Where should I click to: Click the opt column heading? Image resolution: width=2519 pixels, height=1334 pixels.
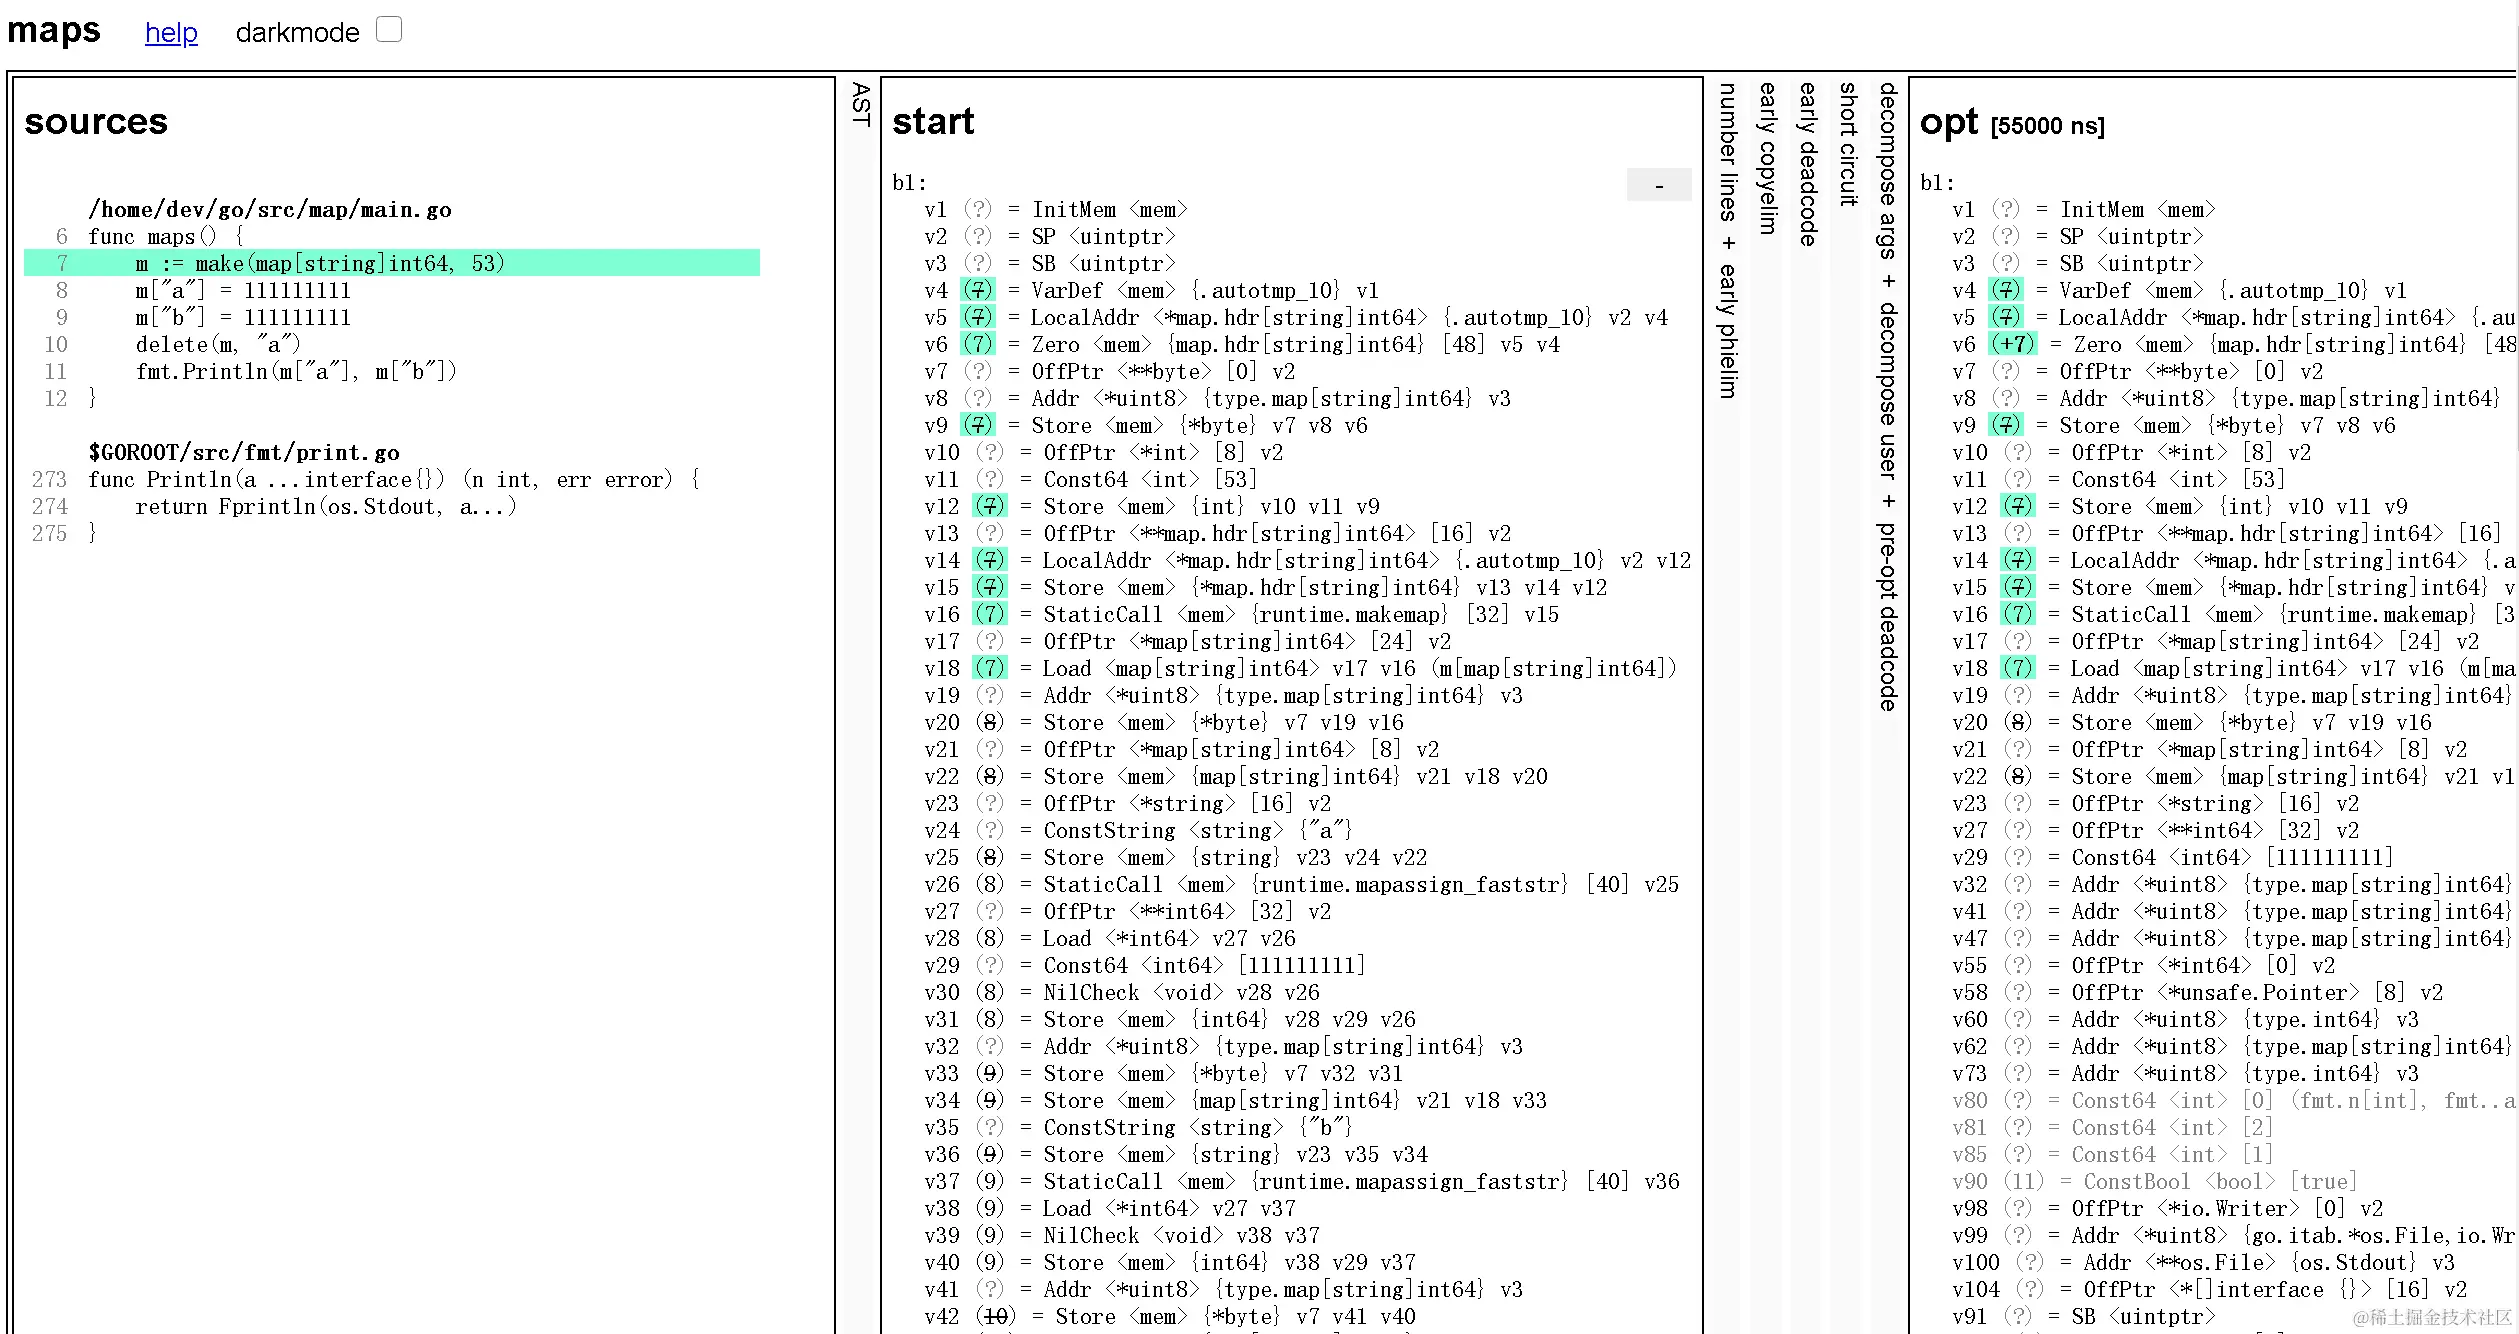pos(1948,122)
